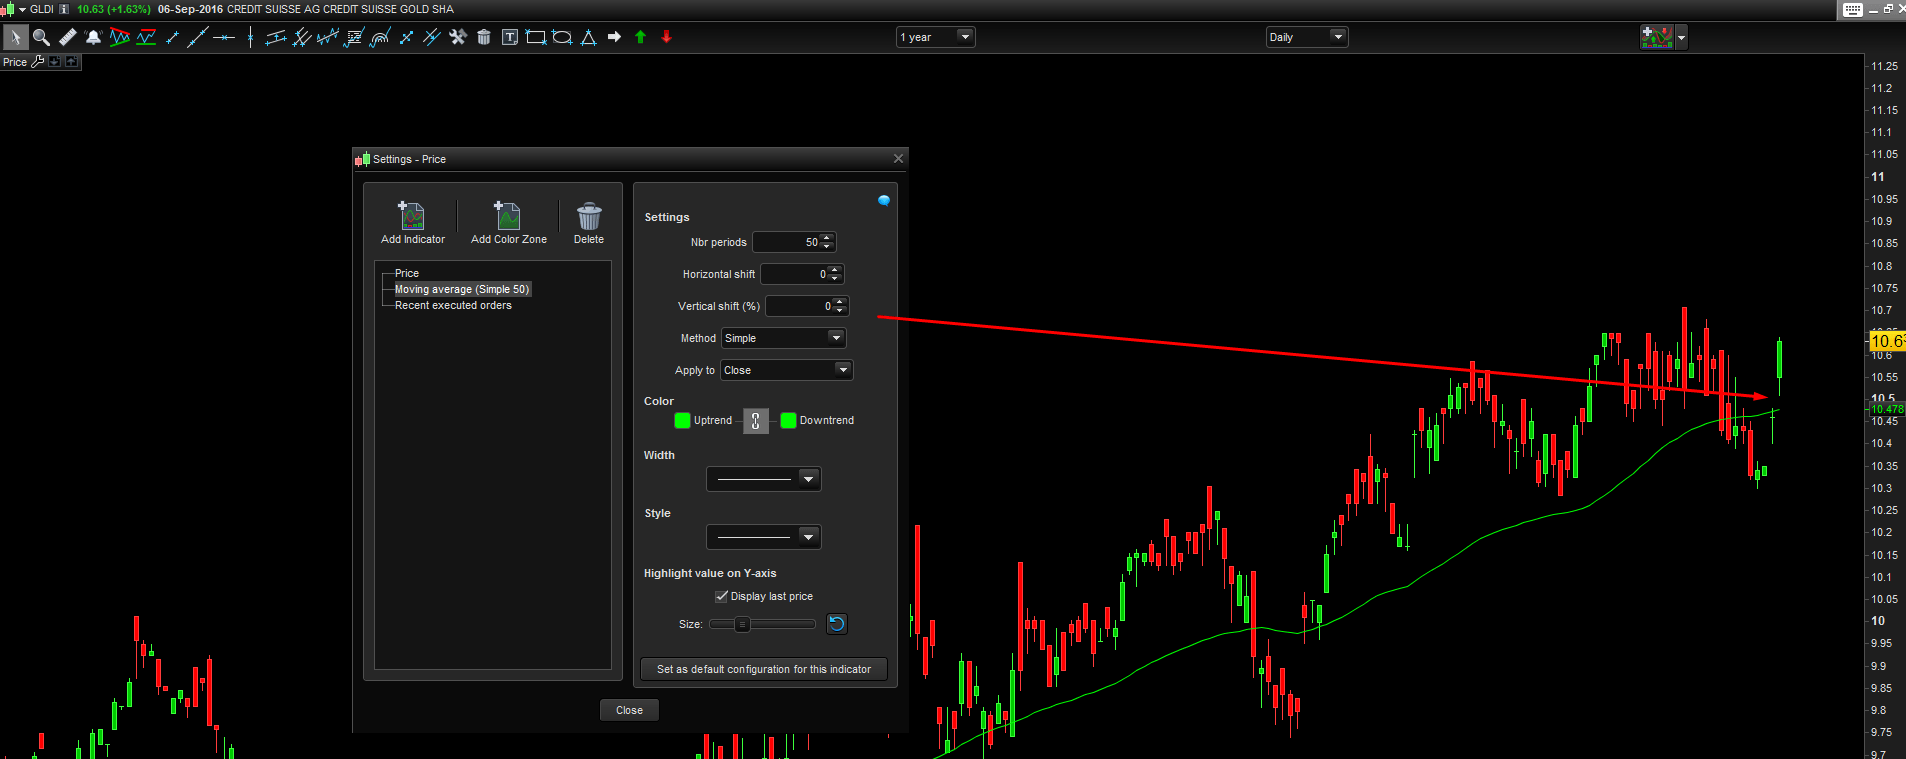Select Price in the indicator tree
The image size is (1906, 759).
click(x=407, y=273)
